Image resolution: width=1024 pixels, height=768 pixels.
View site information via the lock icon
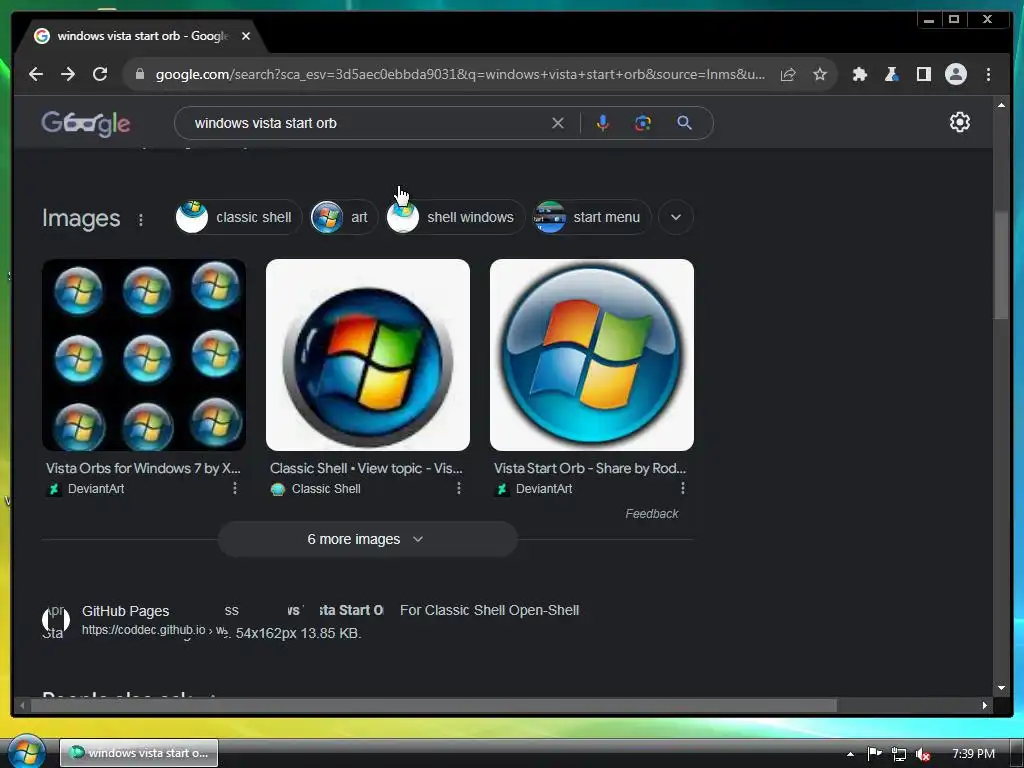click(139, 74)
